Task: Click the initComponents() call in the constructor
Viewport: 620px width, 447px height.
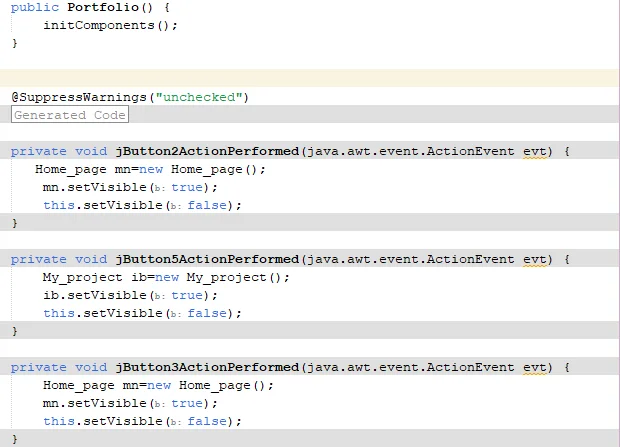Action: [x=110, y=25]
